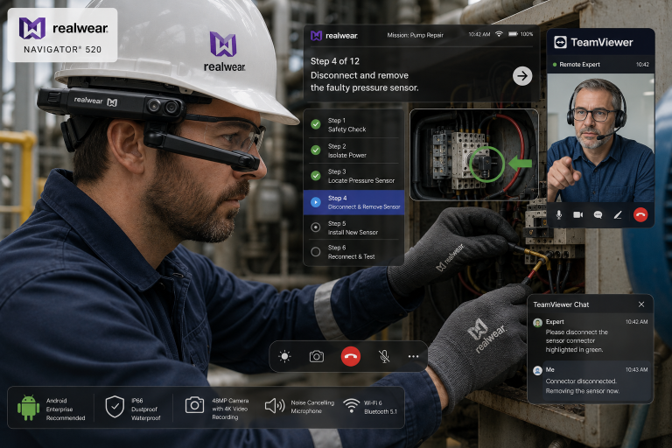Open Step 3 Locate Pressure Sensor

354,176
